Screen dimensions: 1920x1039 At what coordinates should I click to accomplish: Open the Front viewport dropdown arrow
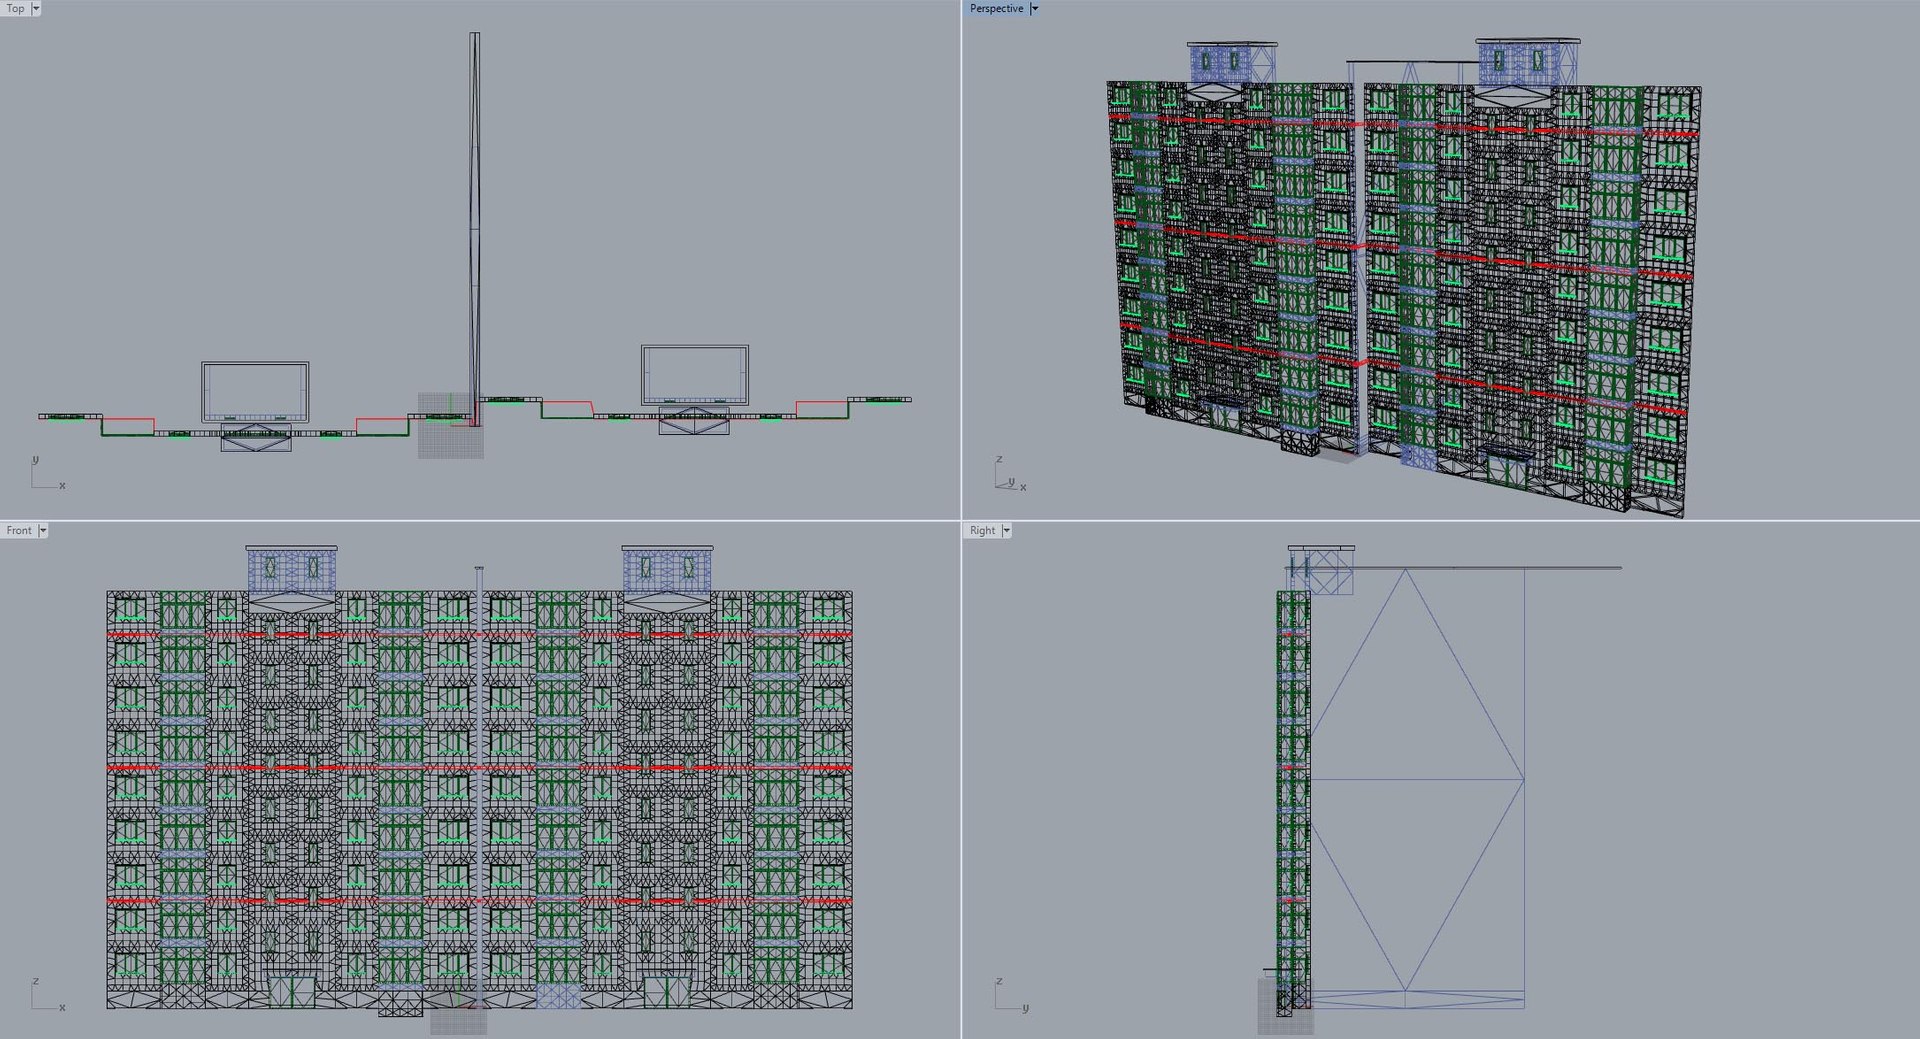pos(43,530)
